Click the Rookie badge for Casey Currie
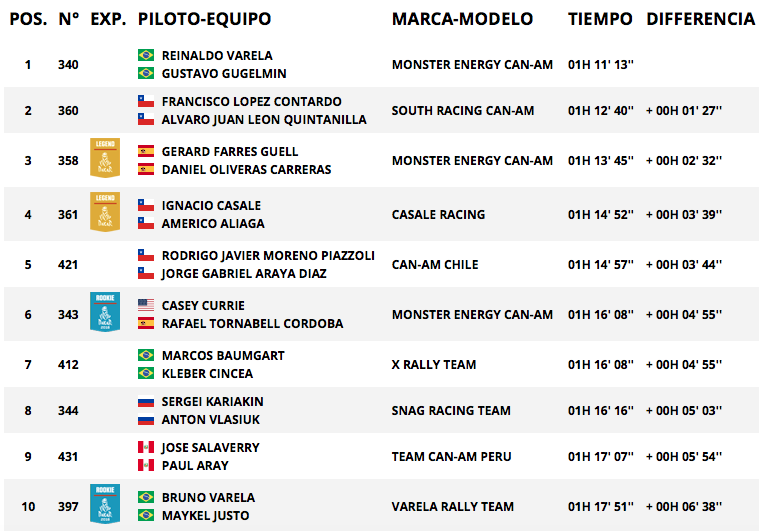 (x=105, y=312)
